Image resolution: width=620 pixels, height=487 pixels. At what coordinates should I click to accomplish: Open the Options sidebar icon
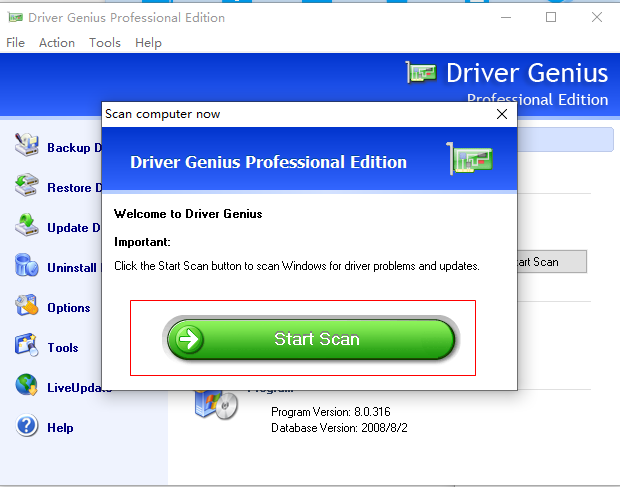coord(26,305)
